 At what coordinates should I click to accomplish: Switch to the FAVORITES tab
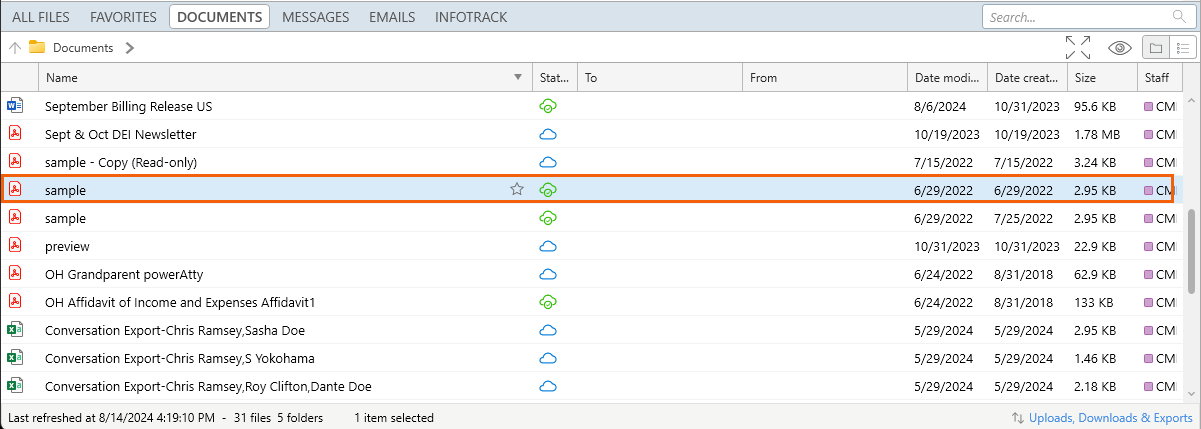(x=123, y=17)
